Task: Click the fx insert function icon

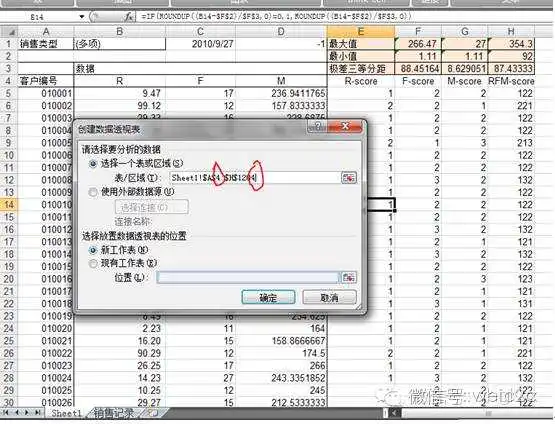Action: pos(129,16)
